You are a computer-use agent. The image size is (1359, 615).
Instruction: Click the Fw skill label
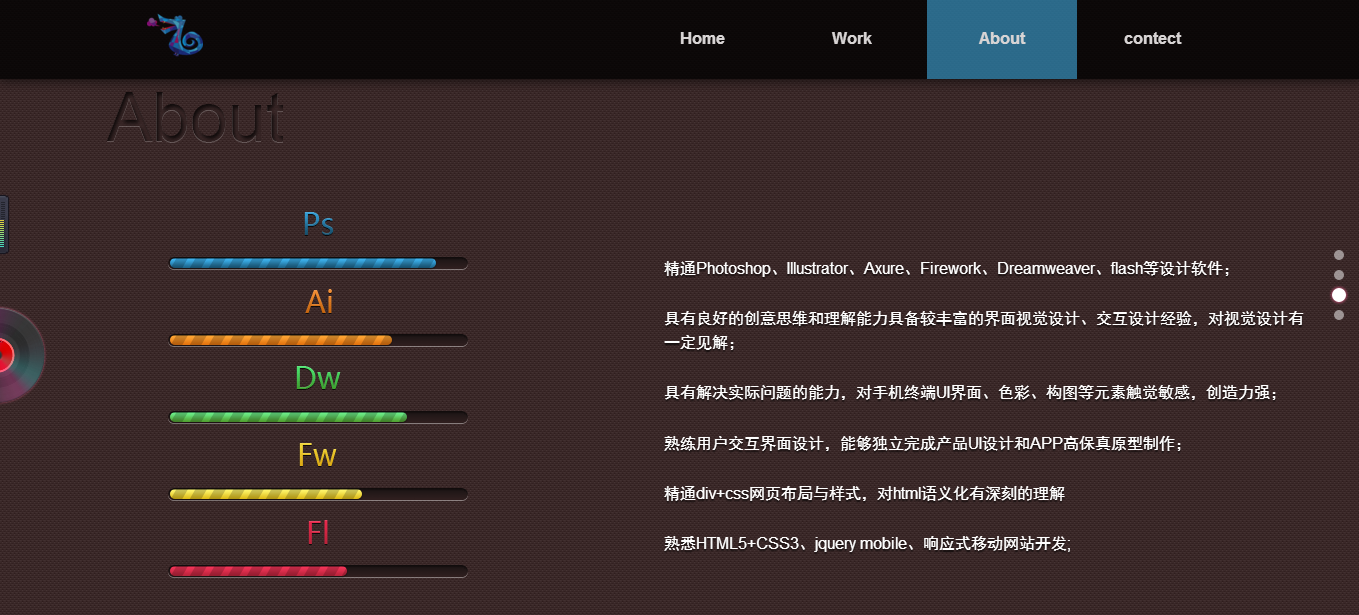coord(317,455)
